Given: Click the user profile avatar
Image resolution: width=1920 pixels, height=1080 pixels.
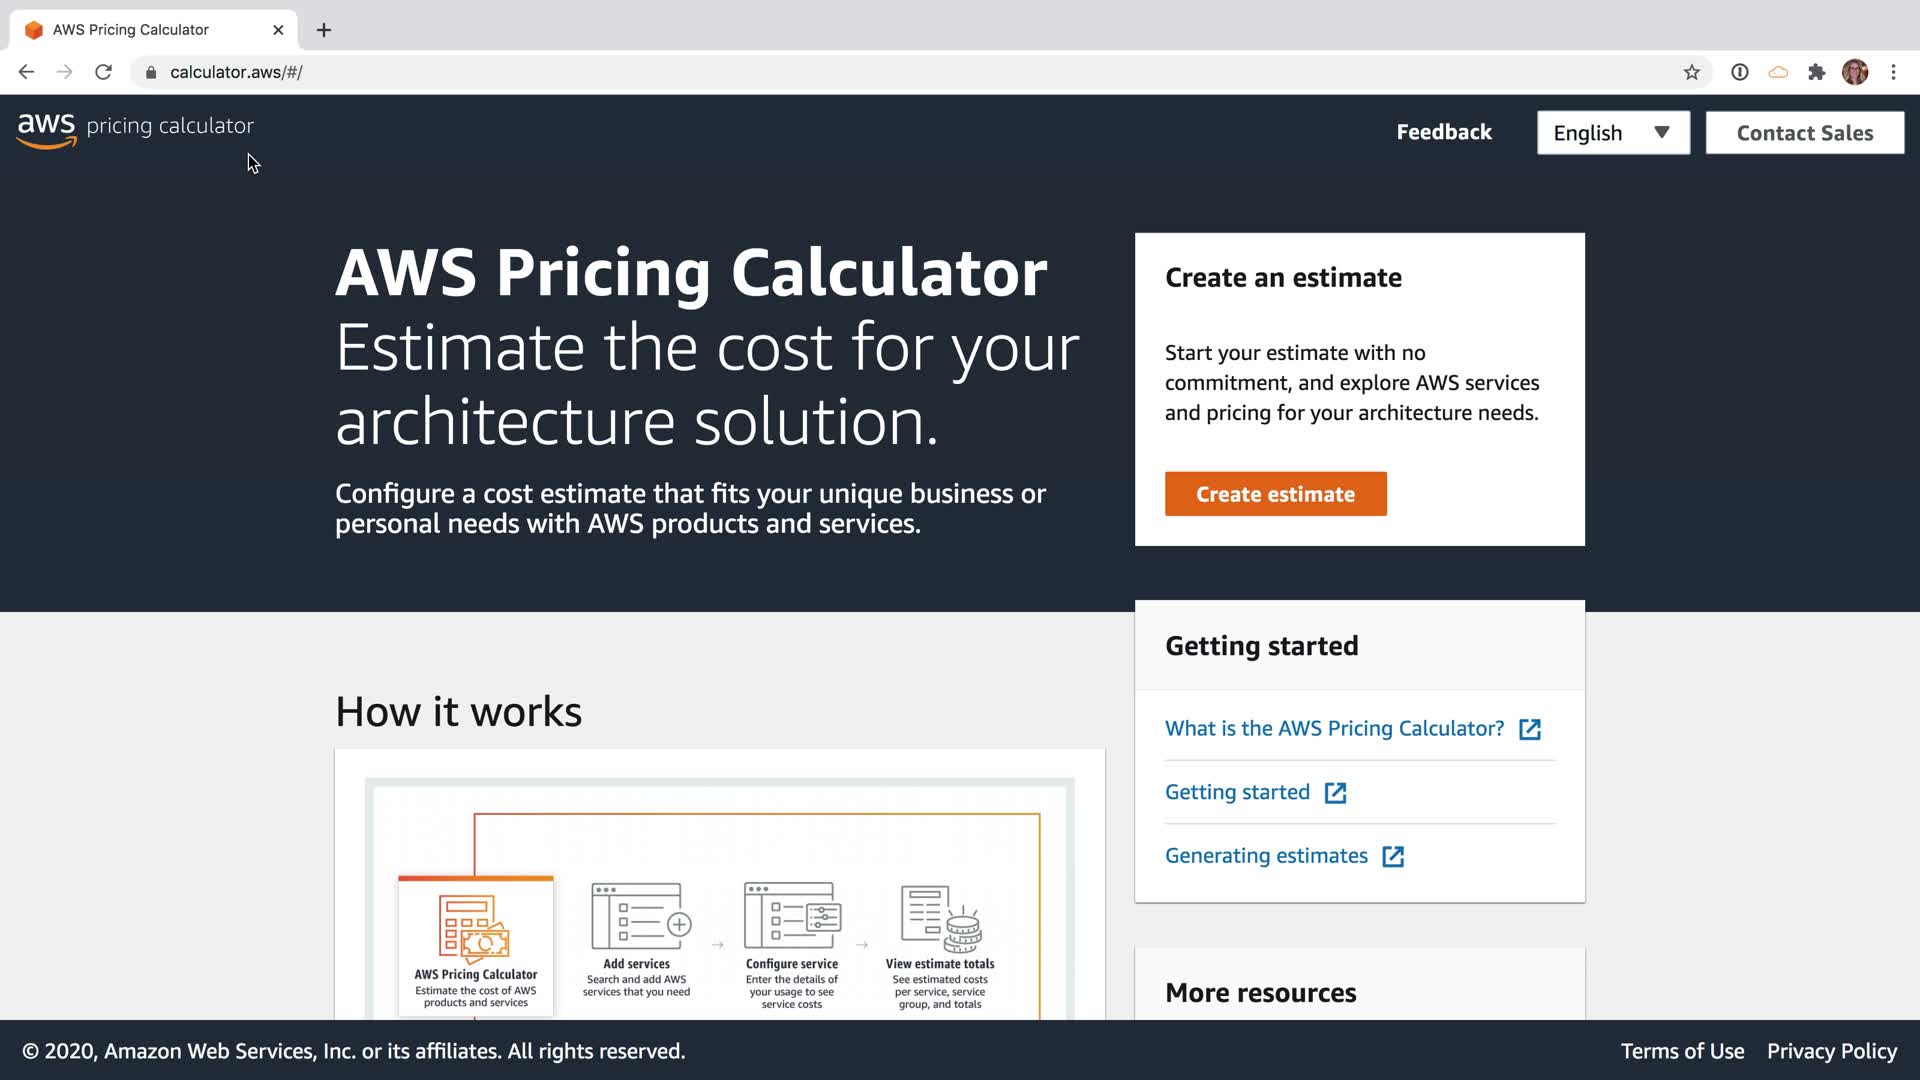Looking at the screenshot, I should 1855,72.
